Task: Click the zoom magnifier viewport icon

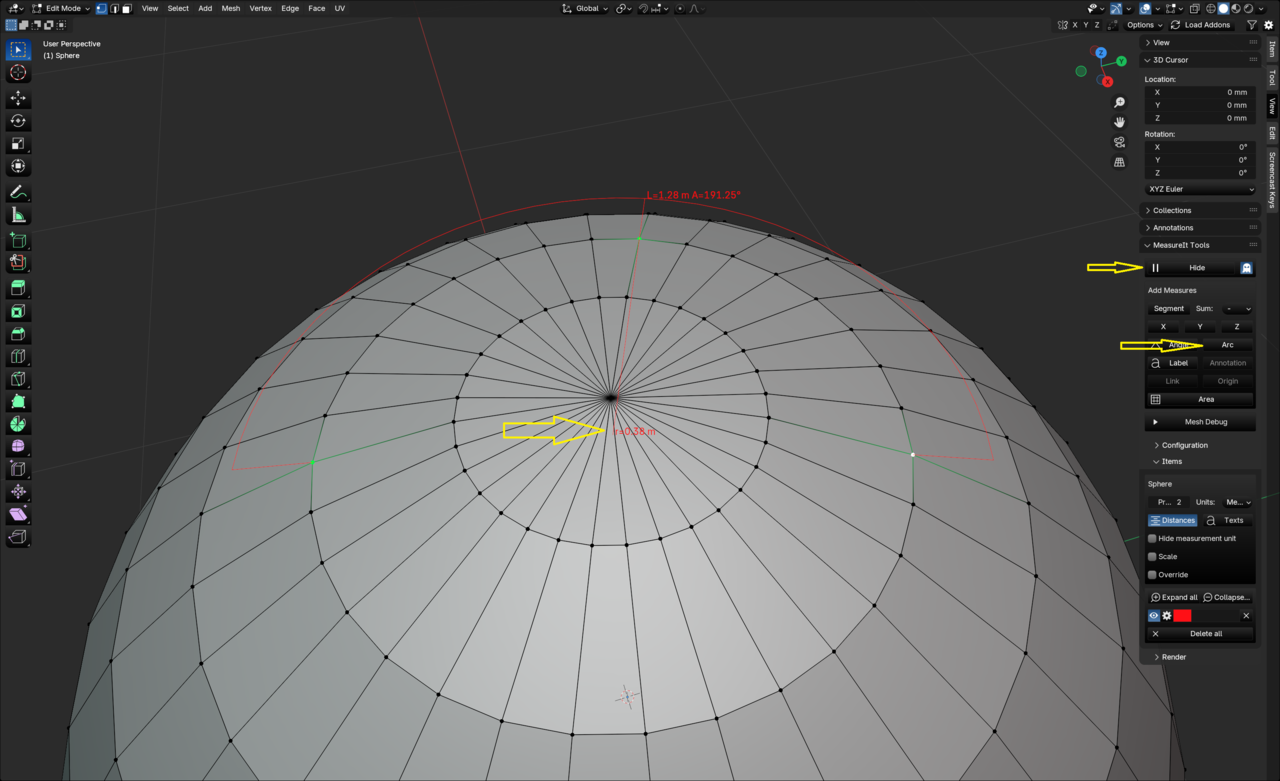Action: (x=1120, y=102)
